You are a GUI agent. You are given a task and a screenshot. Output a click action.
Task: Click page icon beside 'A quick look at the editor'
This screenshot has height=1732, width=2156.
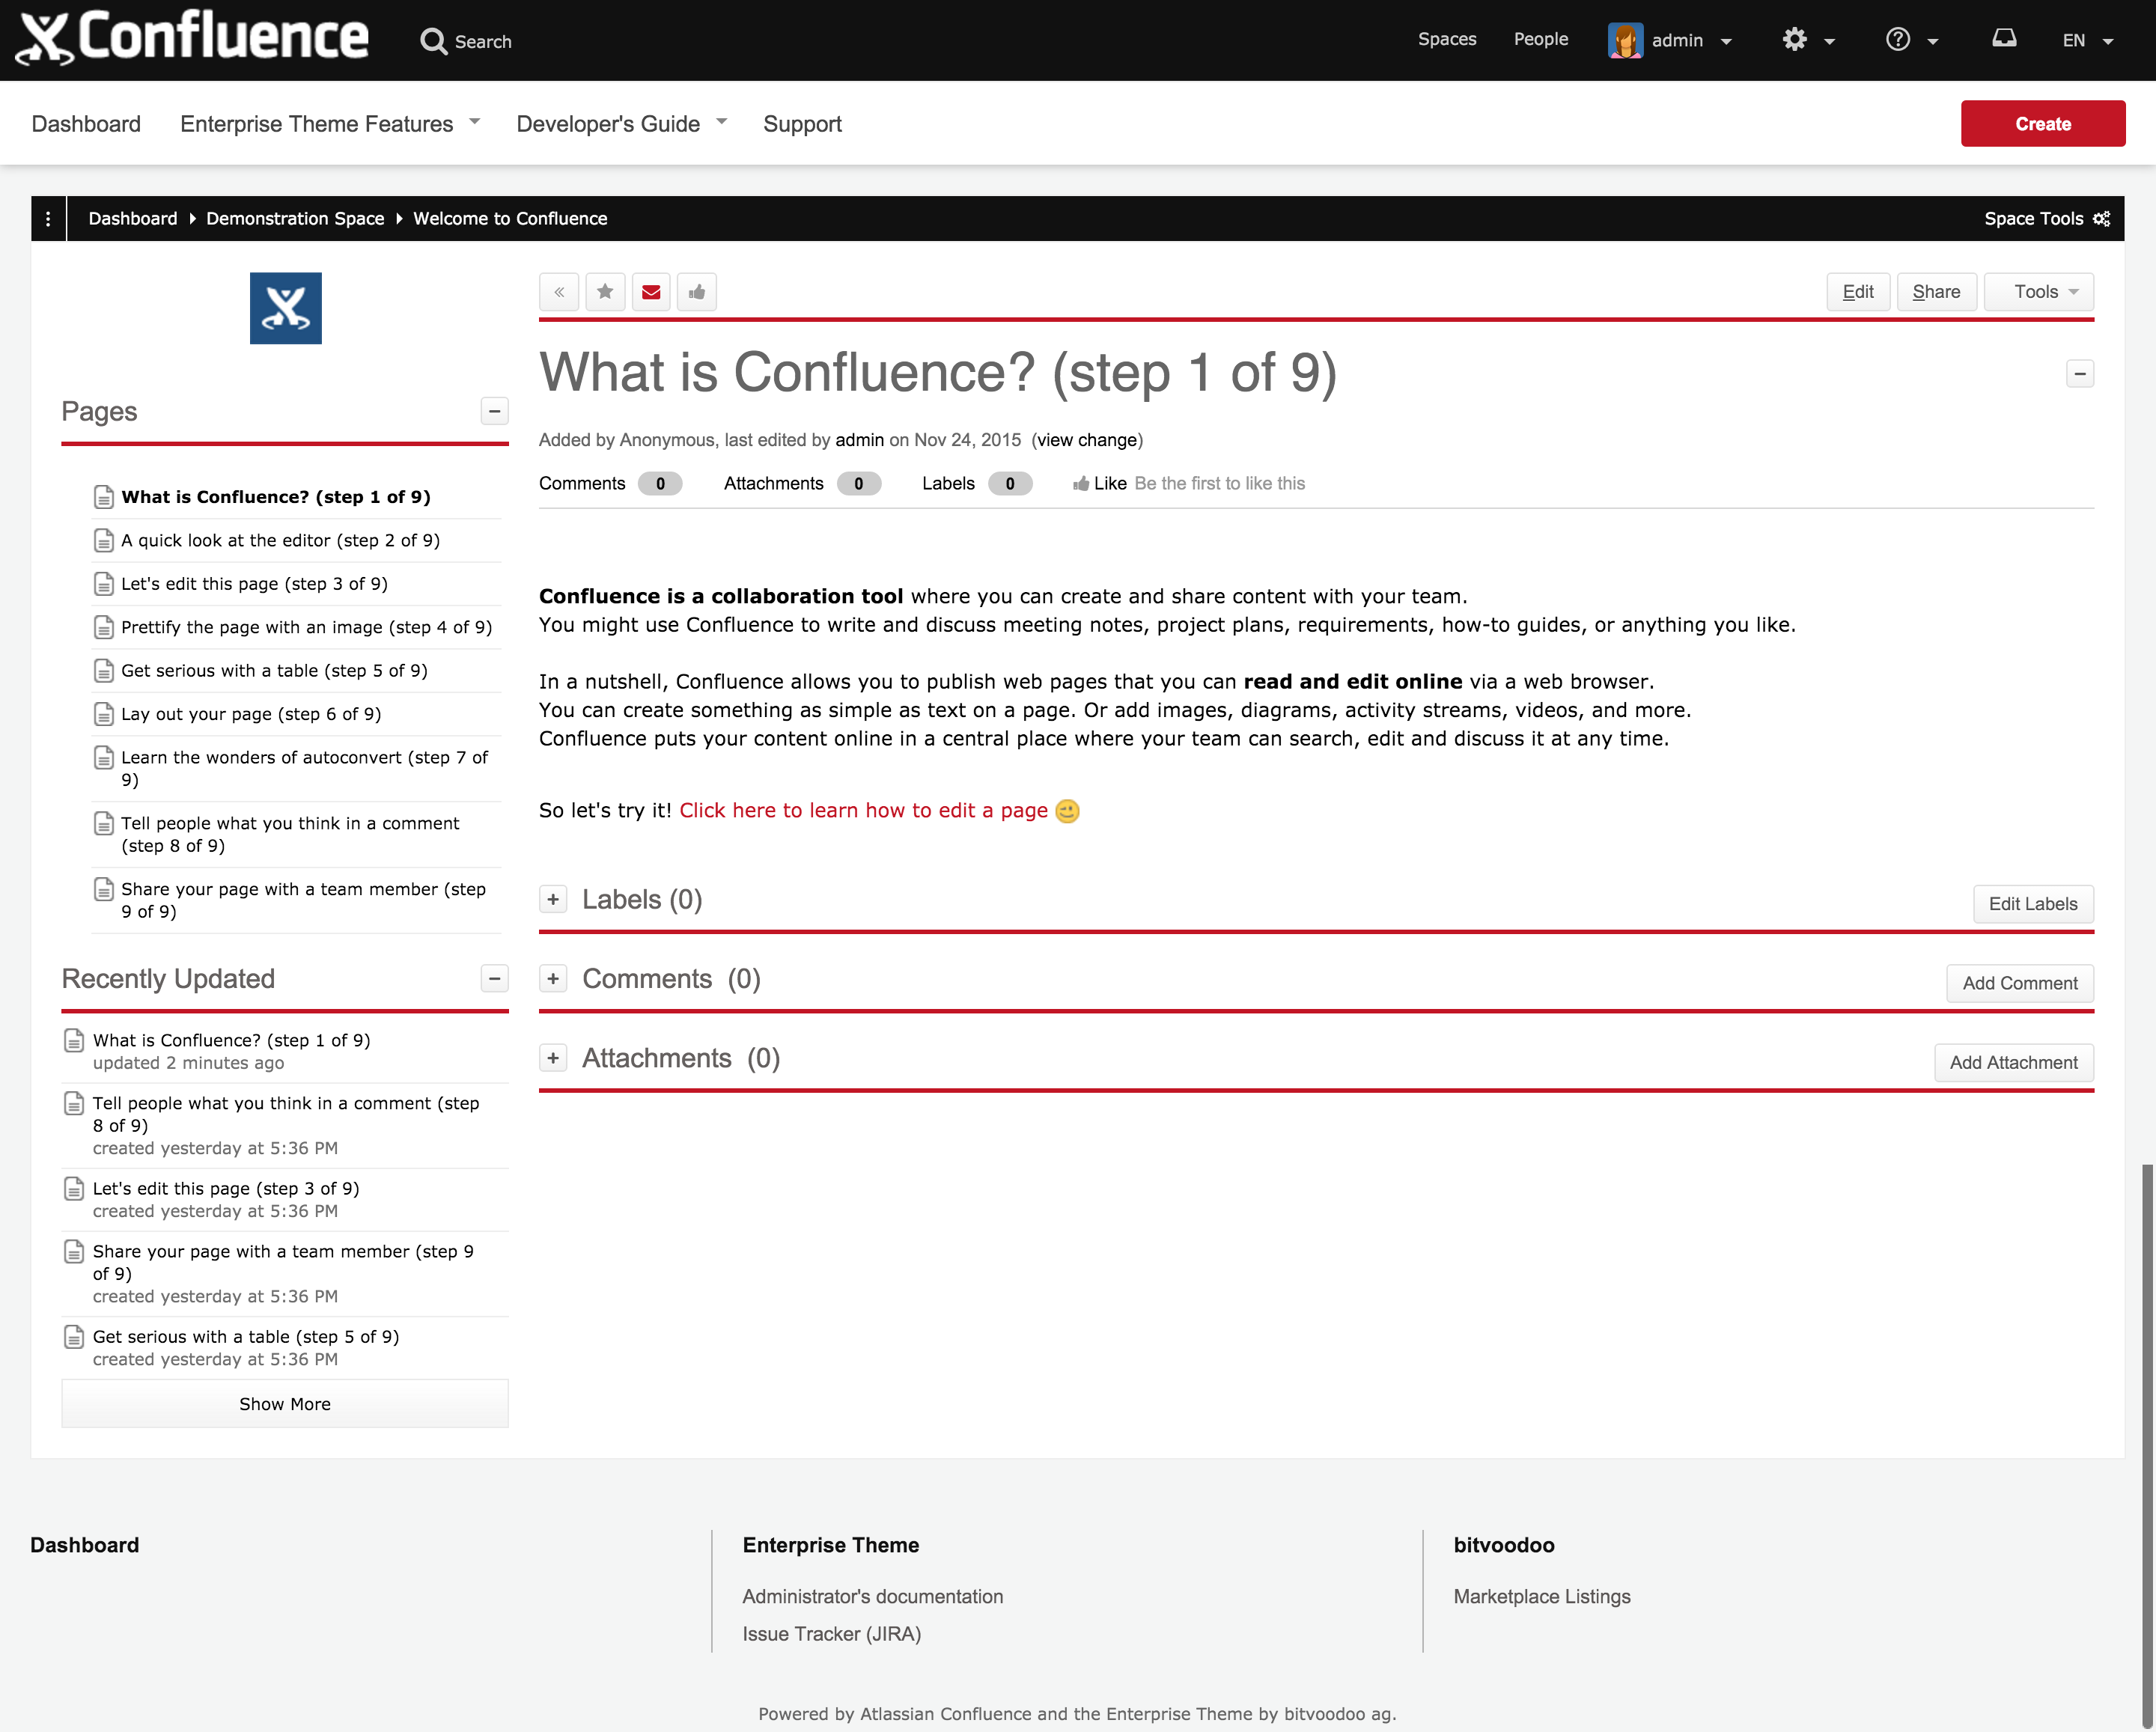(104, 541)
